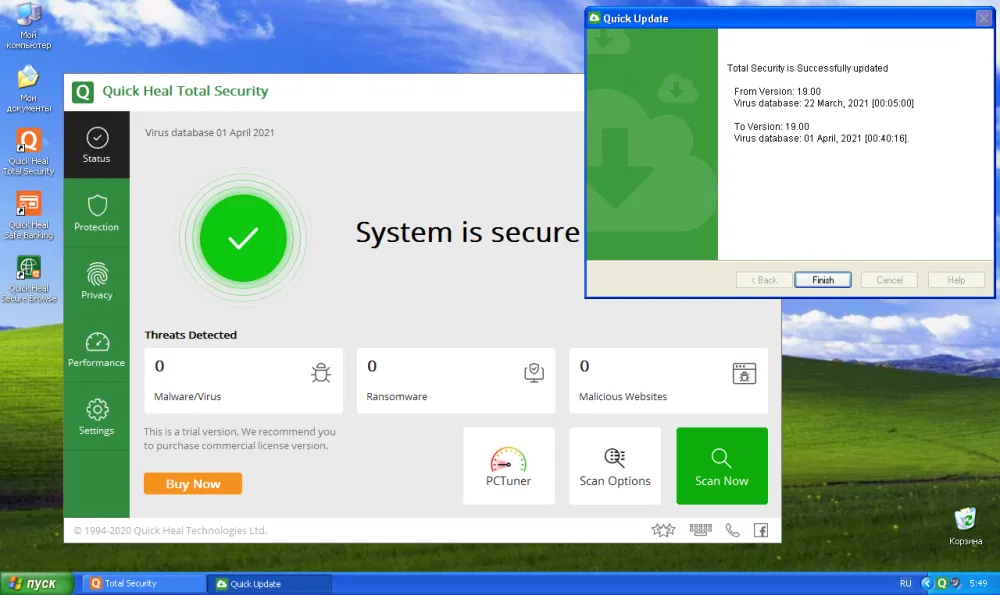Click Virus database 01 April, 2021 line in dialog

point(821,138)
